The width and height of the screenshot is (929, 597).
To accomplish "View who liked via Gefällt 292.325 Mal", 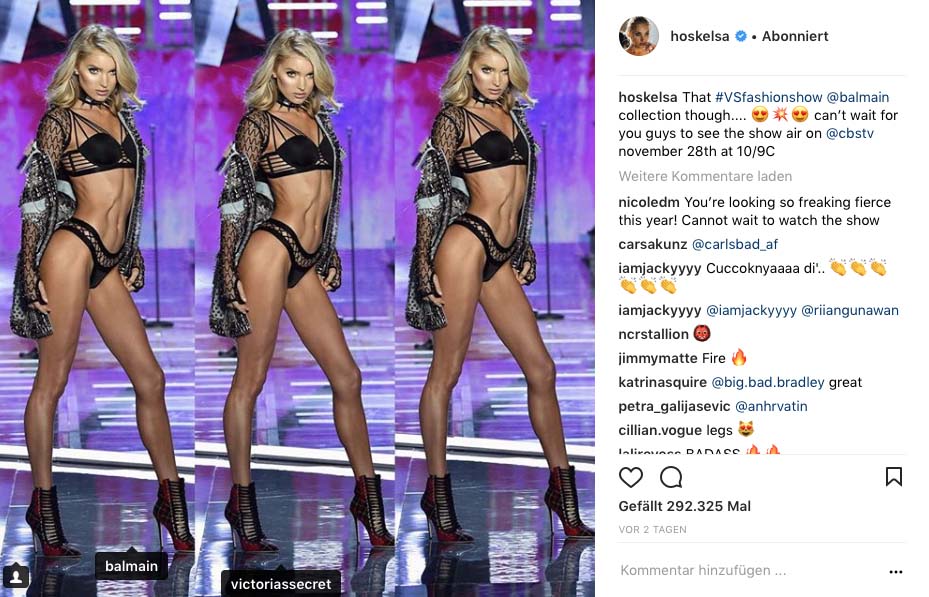I will [684, 506].
